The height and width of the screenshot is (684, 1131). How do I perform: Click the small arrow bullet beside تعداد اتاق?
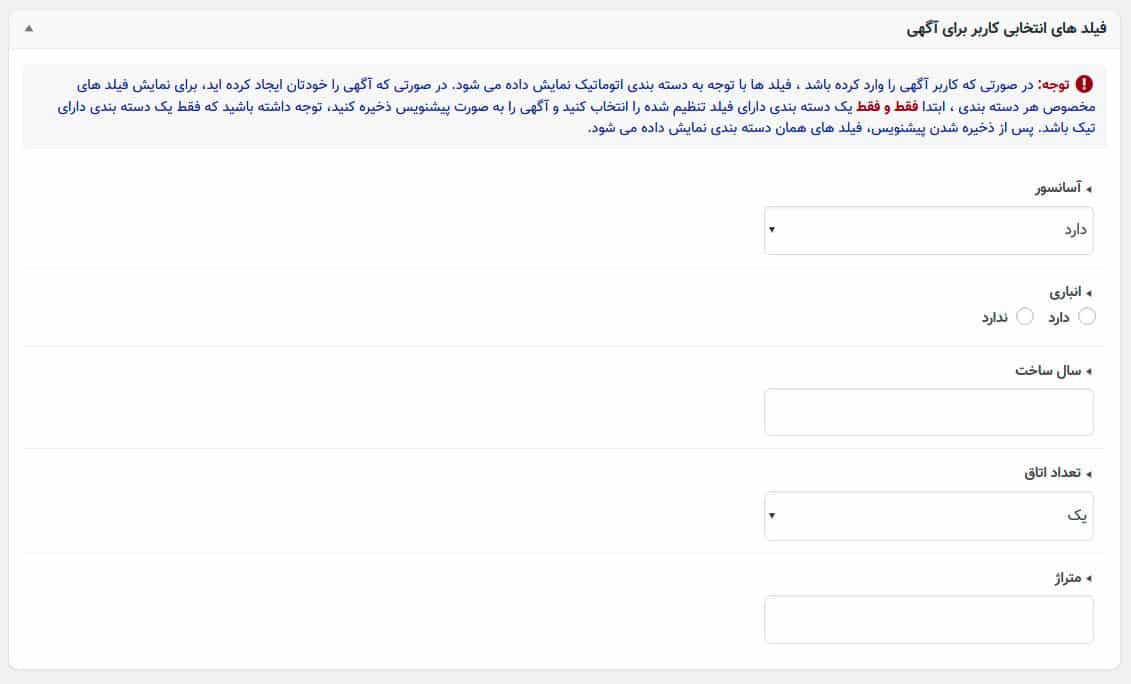click(1089, 474)
